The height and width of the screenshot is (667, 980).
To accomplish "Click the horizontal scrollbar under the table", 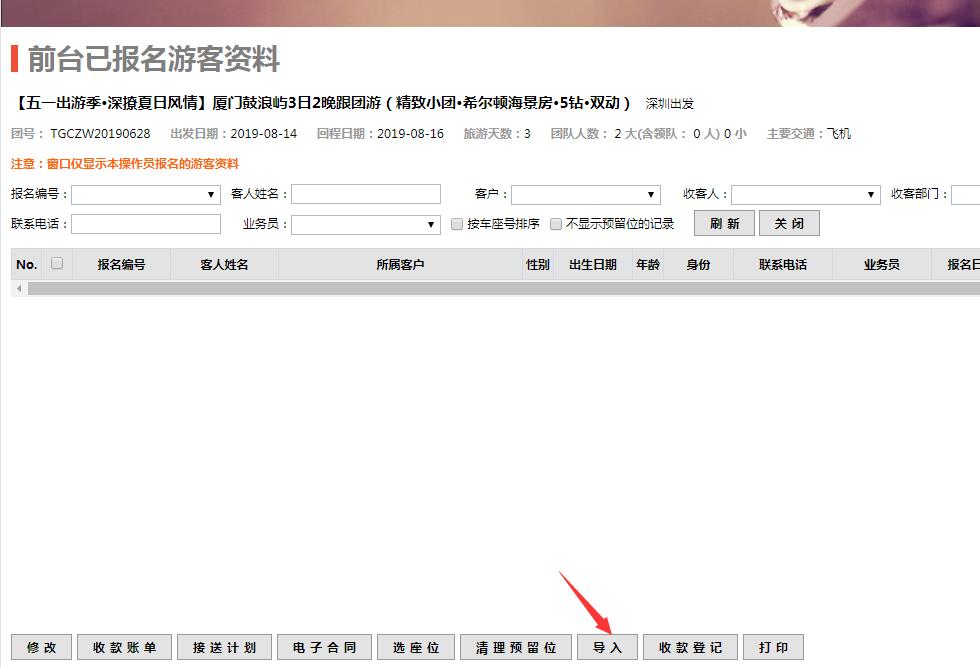I will (500, 288).
